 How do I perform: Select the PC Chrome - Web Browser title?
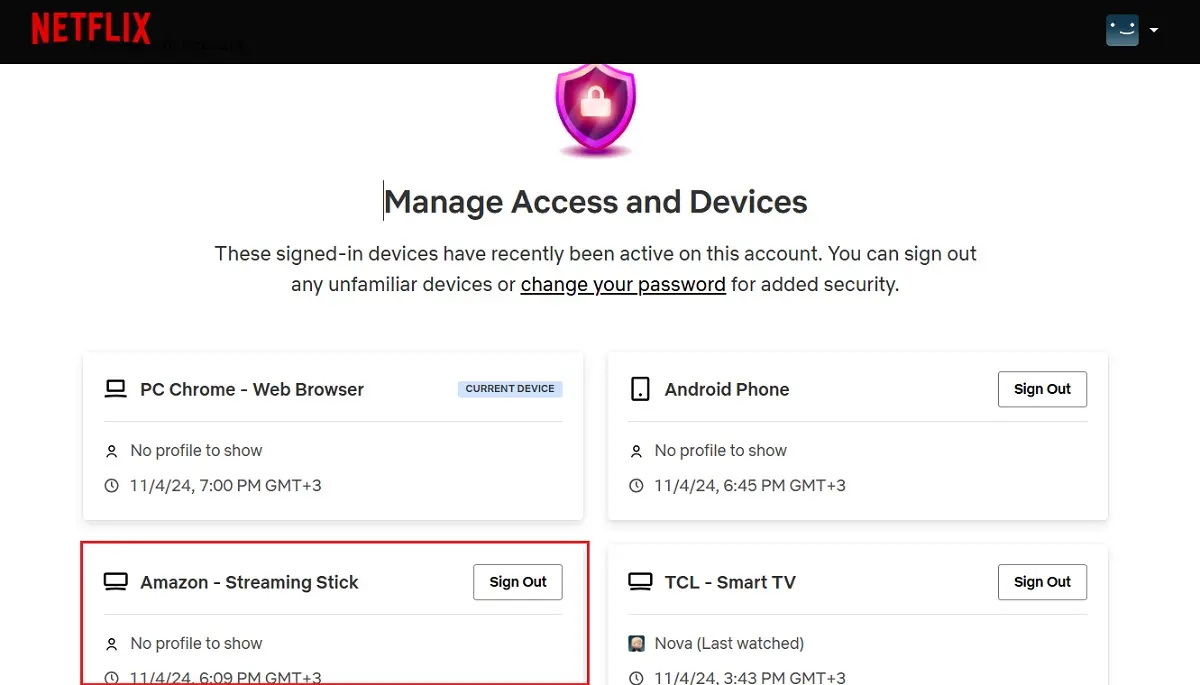pos(252,389)
